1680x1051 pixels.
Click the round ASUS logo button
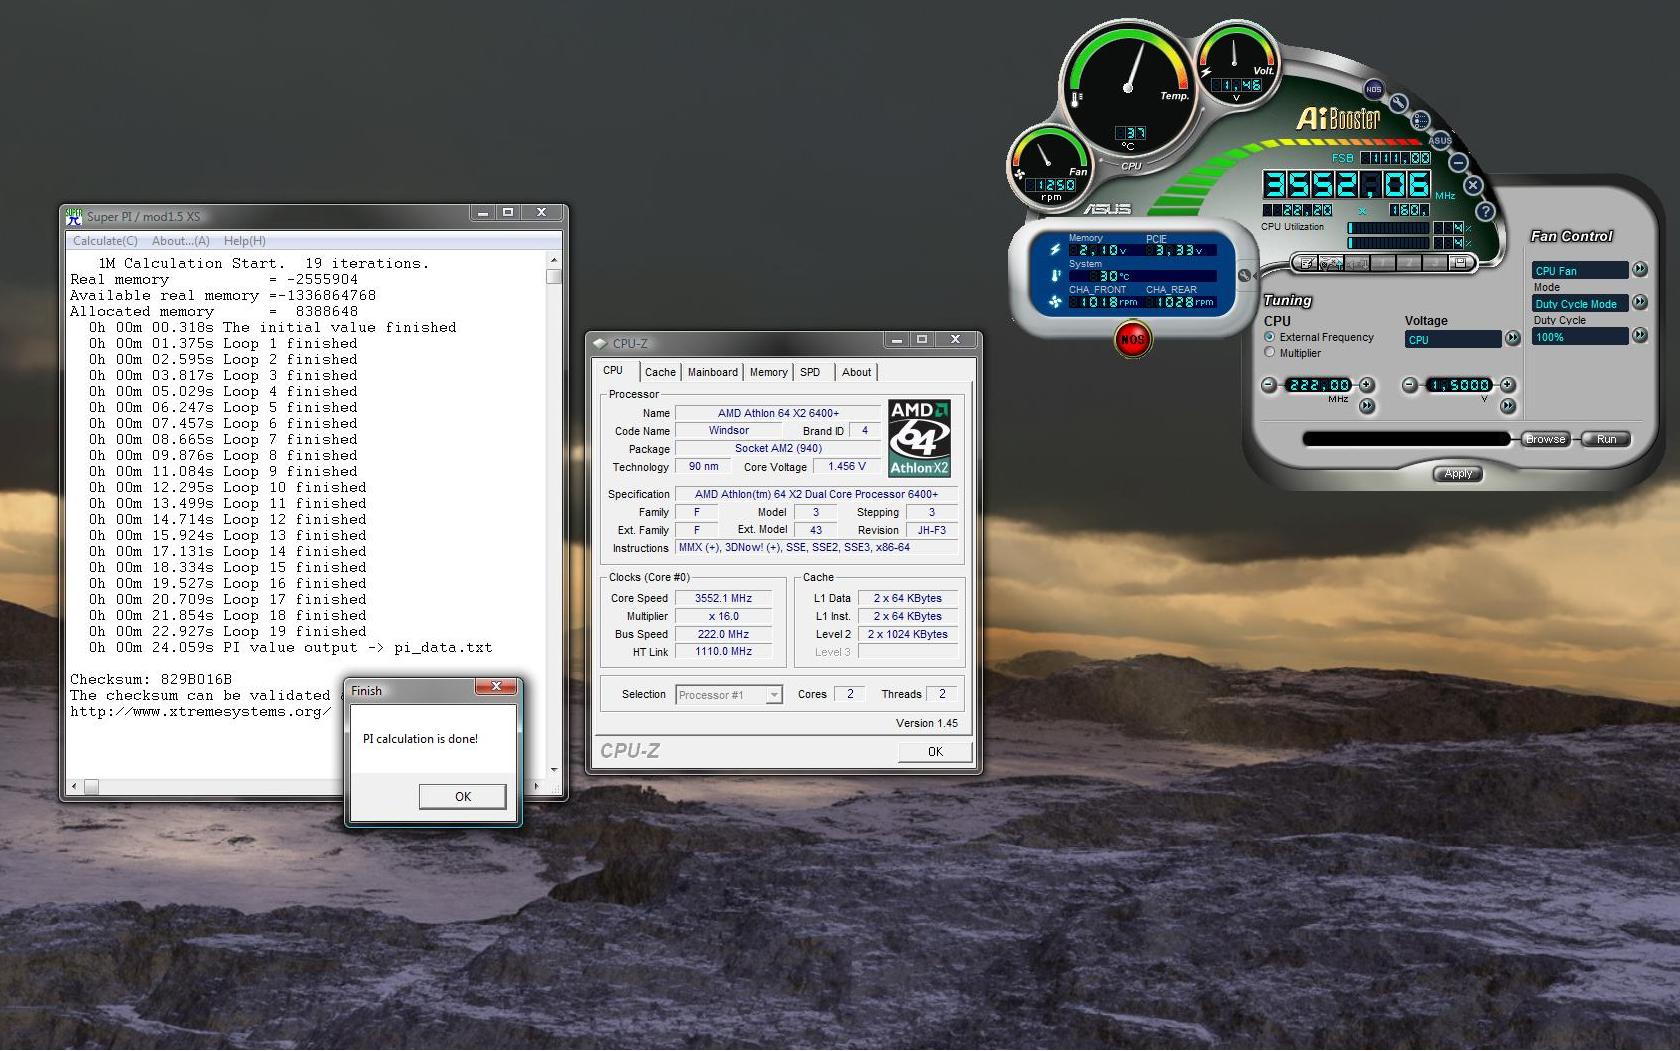tap(1440, 140)
